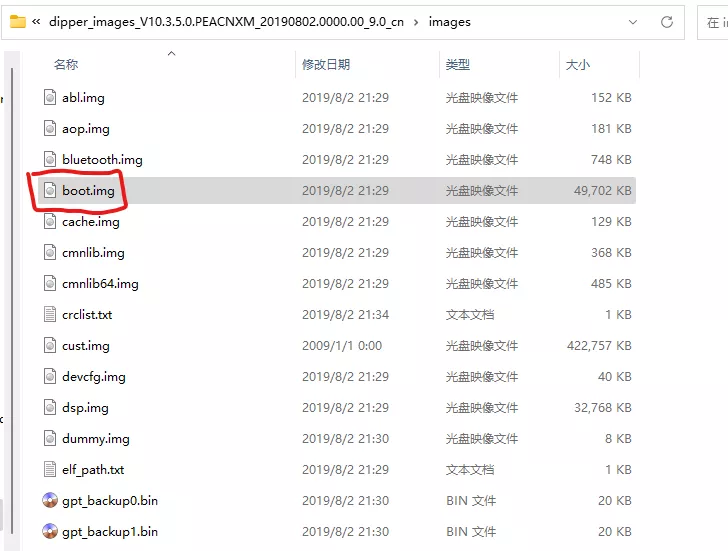Click the dipper_images folder breadcrumb
The height and width of the screenshot is (551, 728).
[226, 21]
